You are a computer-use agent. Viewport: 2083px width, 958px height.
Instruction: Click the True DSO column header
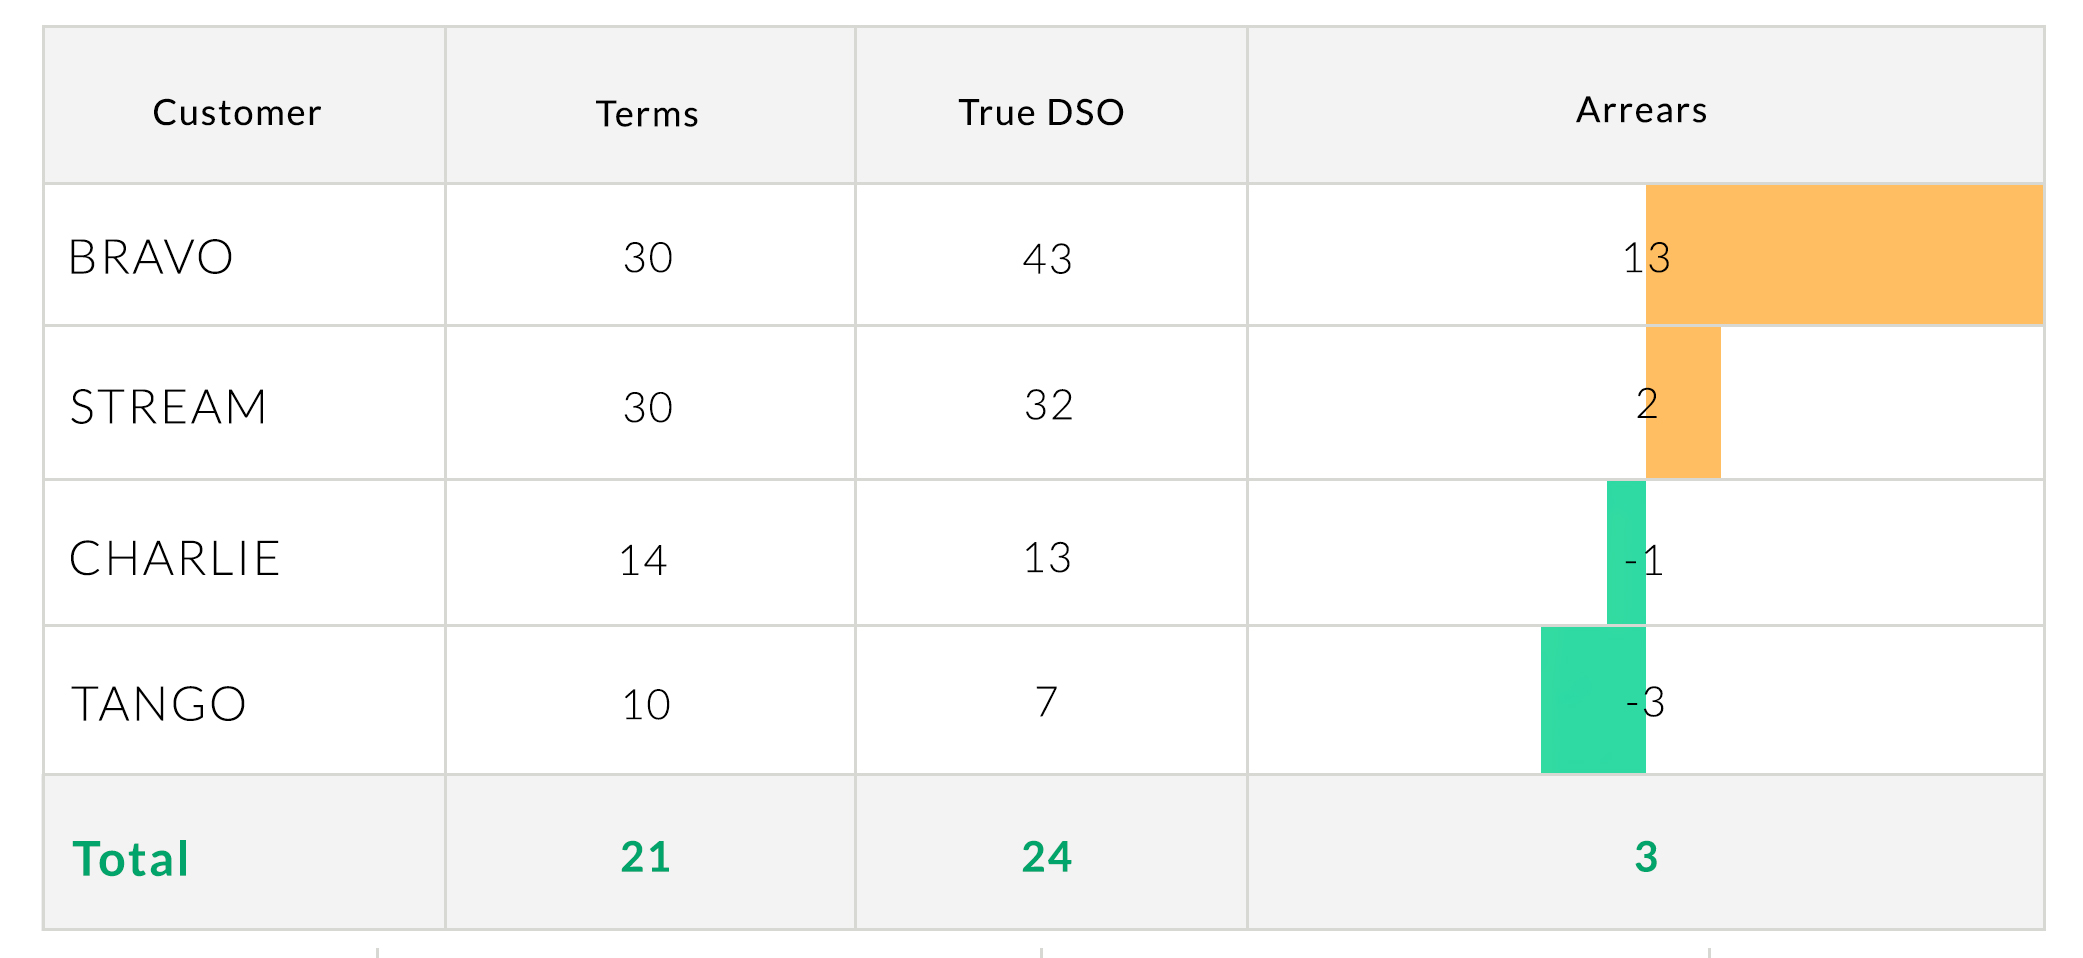(1041, 112)
